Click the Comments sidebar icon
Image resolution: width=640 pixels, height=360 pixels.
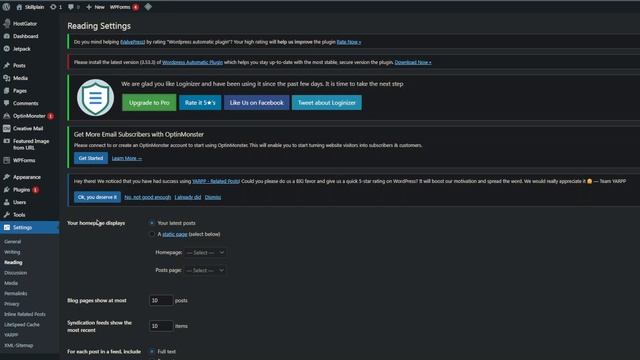click(x=7, y=103)
